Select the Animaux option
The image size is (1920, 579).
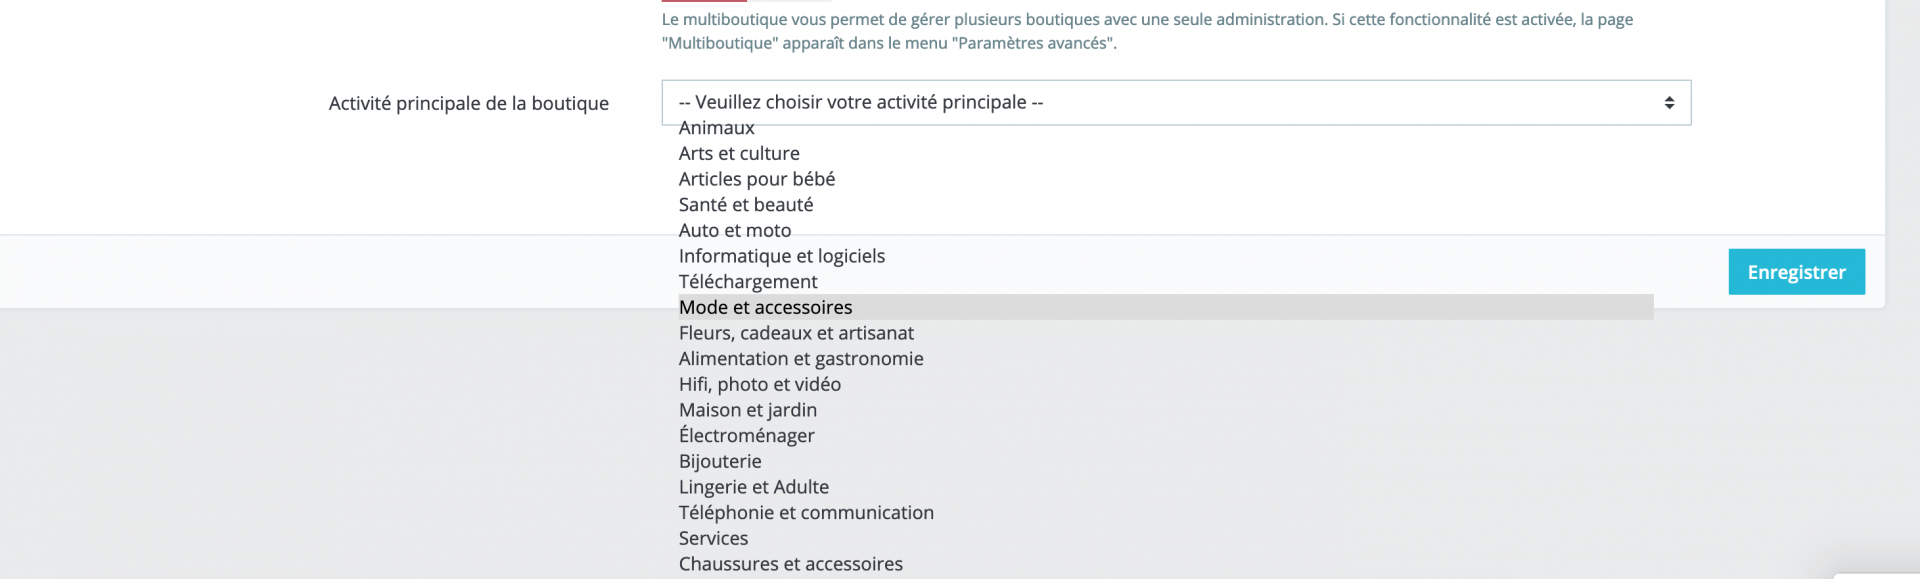click(x=716, y=128)
